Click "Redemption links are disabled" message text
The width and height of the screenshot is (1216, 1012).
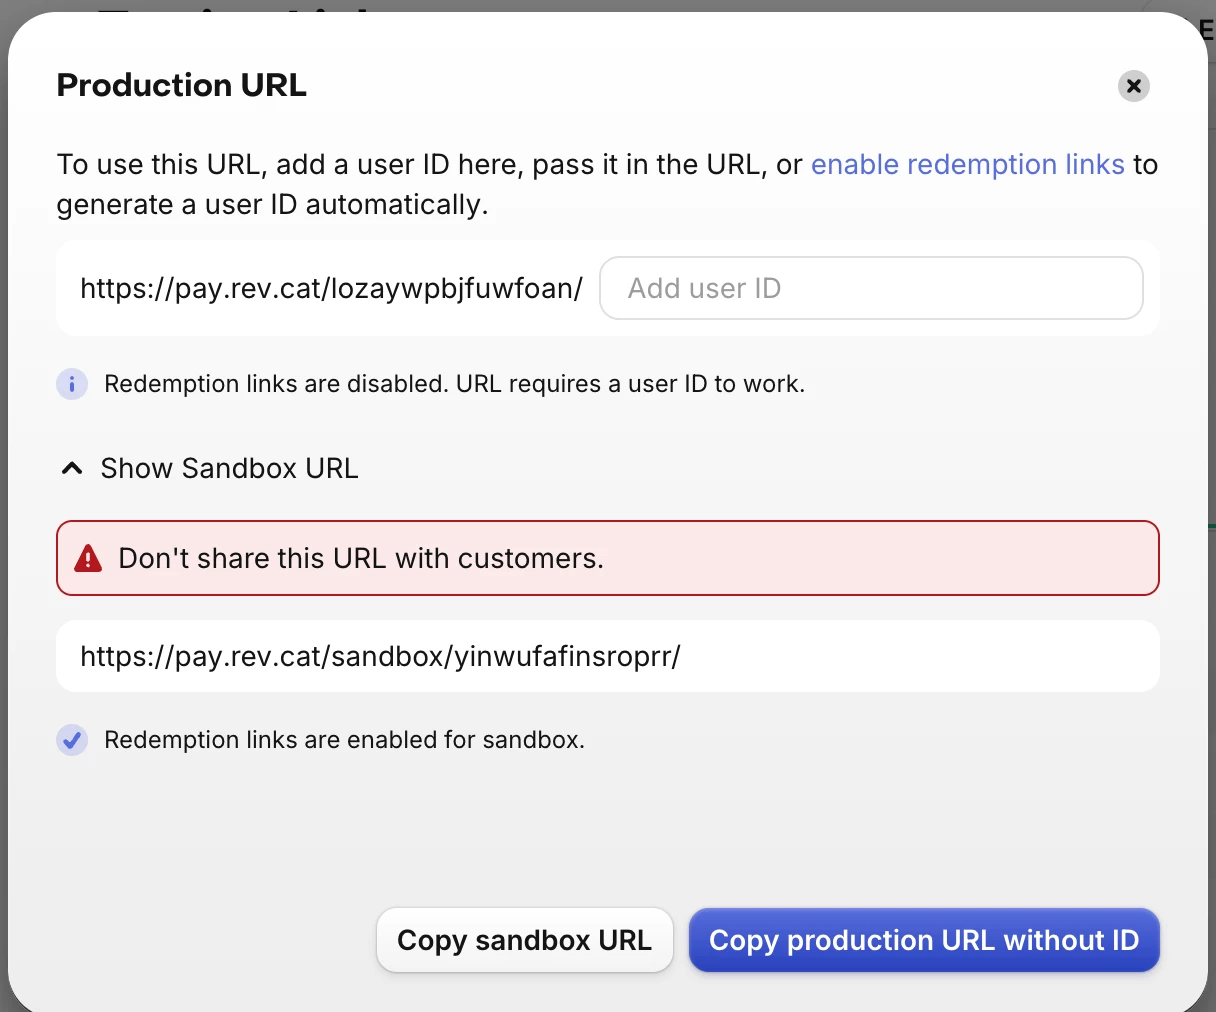click(x=276, y=384)
